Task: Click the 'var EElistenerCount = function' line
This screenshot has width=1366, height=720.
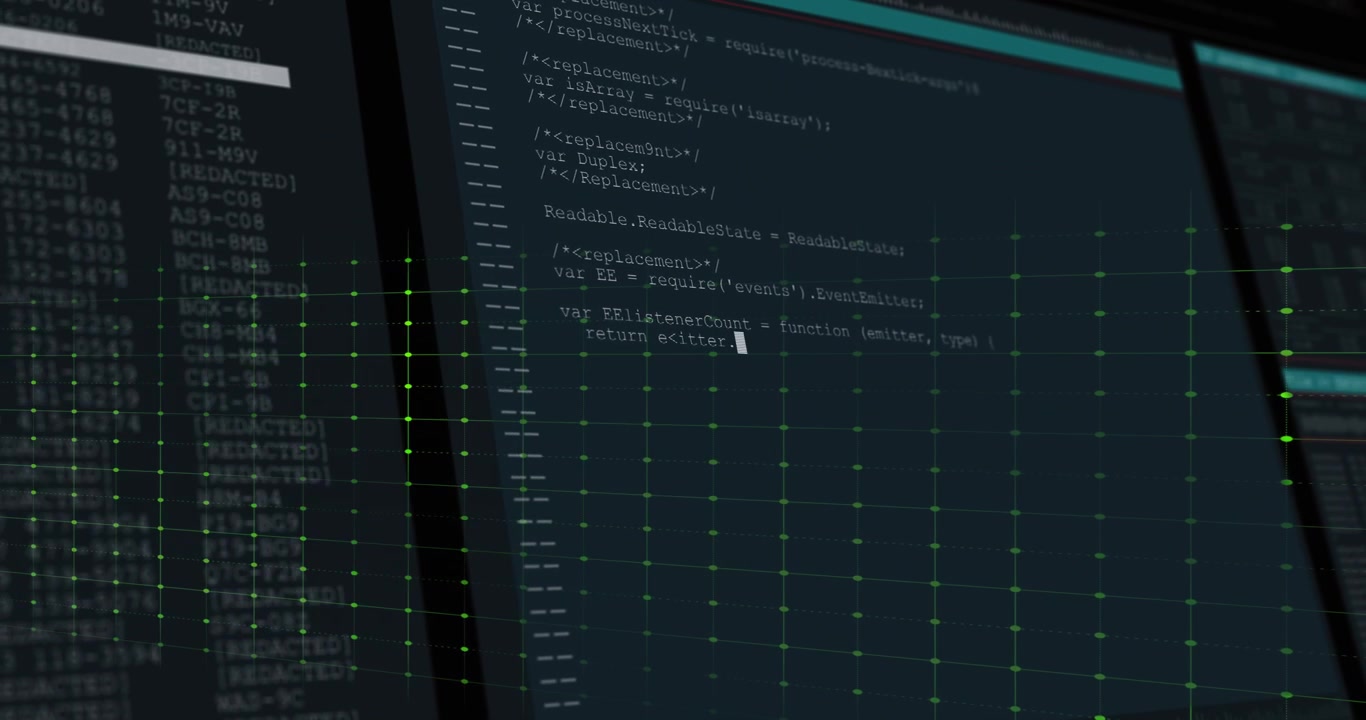Action: tap(776, 328)
